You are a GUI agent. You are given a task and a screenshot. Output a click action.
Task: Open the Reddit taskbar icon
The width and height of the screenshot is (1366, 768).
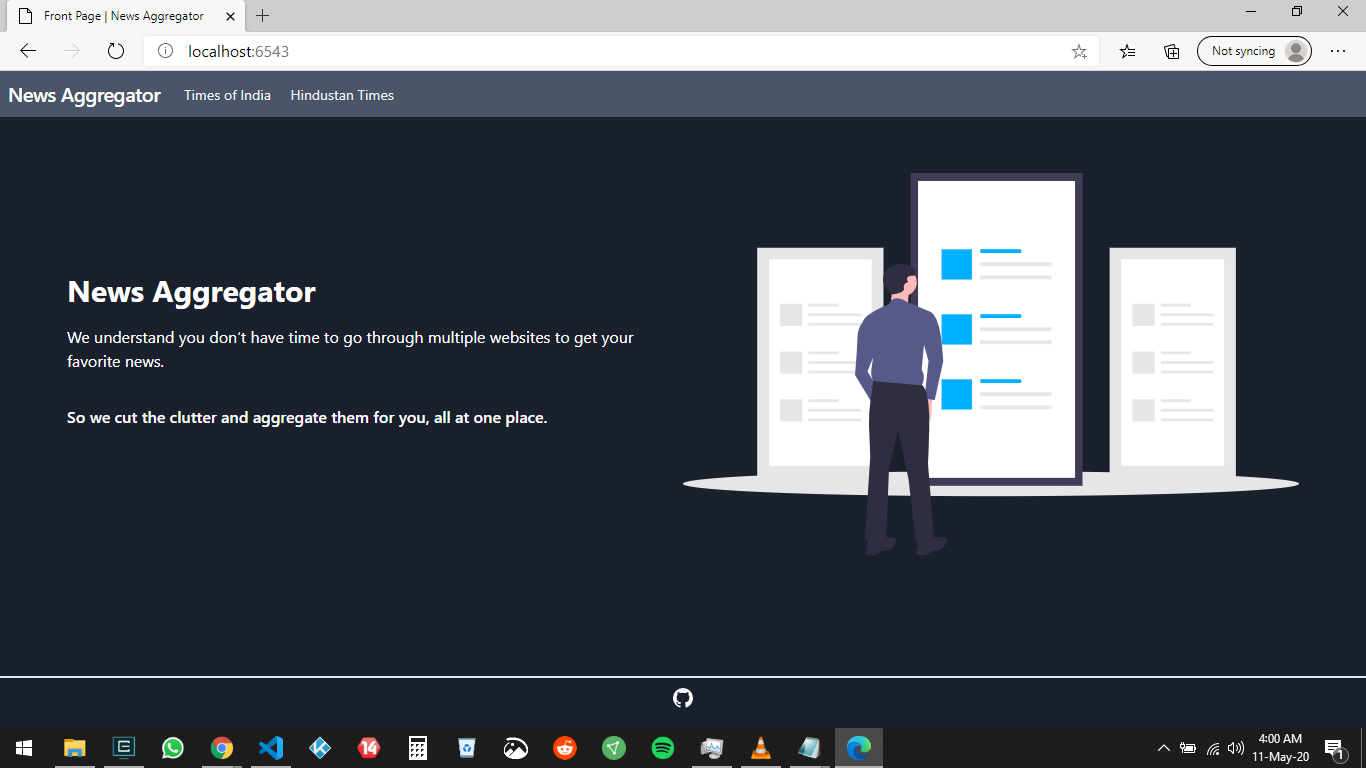(565, 748)
